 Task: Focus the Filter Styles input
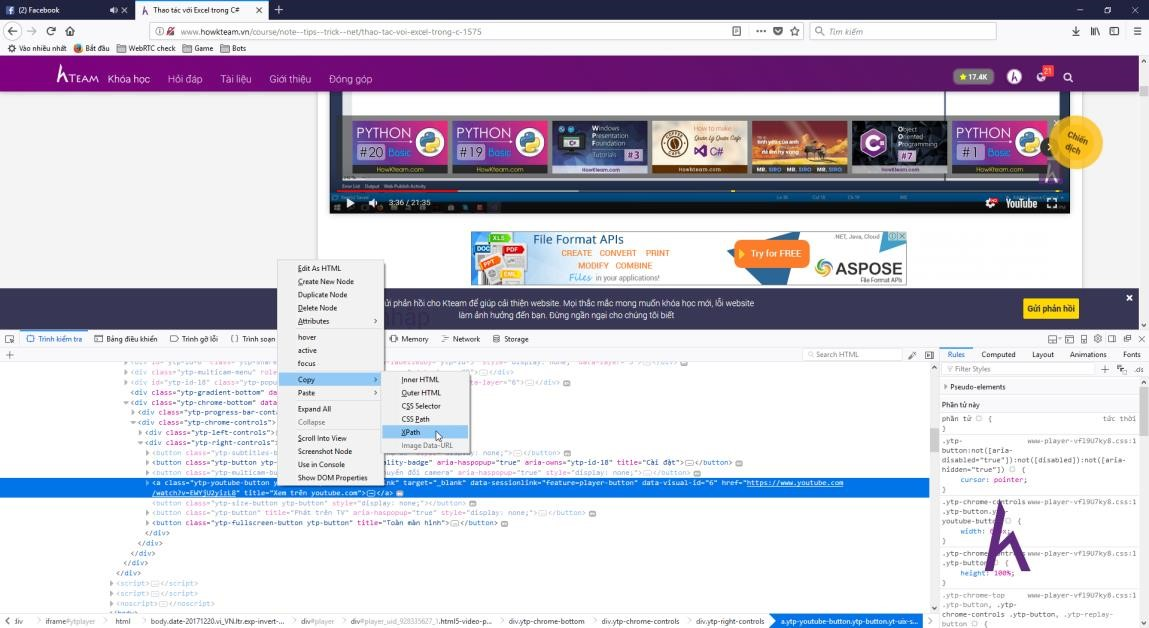pos(1021,369)
